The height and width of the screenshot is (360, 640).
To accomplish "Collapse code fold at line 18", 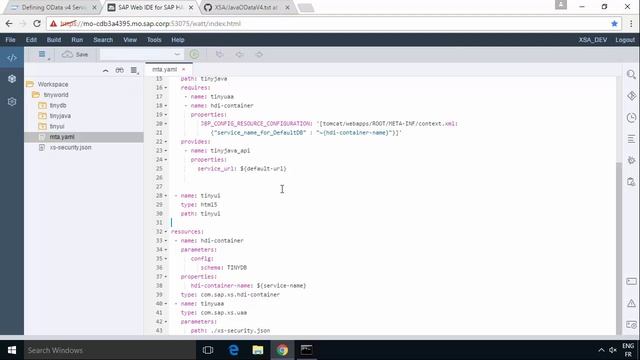I will 166,106.
